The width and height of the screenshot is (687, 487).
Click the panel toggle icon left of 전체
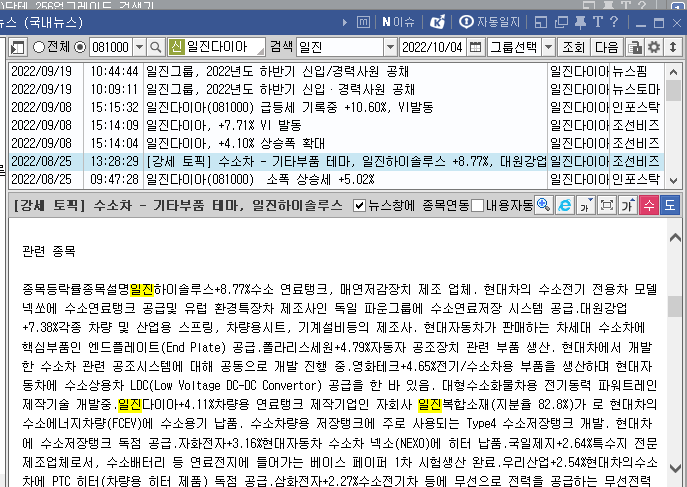click(18, 47)
